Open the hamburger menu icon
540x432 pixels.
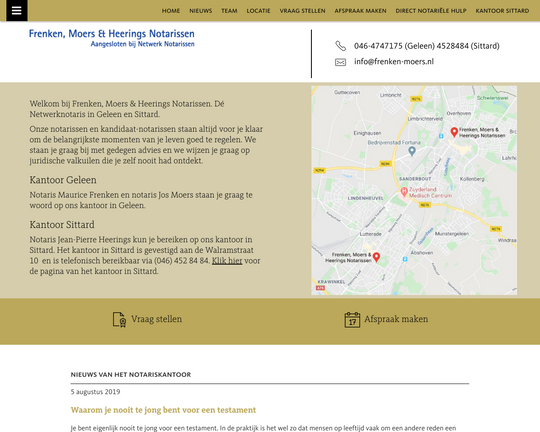click(x=17, y=10)
